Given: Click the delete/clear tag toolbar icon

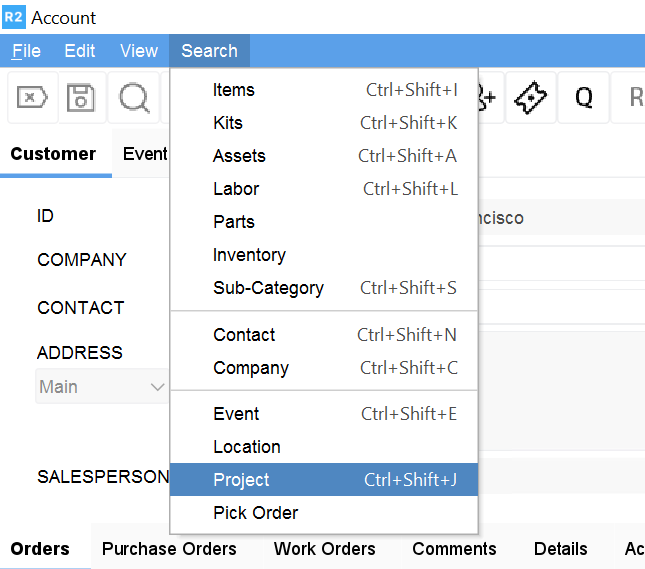Looking at the screenshot, I should click(x=32, y=97).
